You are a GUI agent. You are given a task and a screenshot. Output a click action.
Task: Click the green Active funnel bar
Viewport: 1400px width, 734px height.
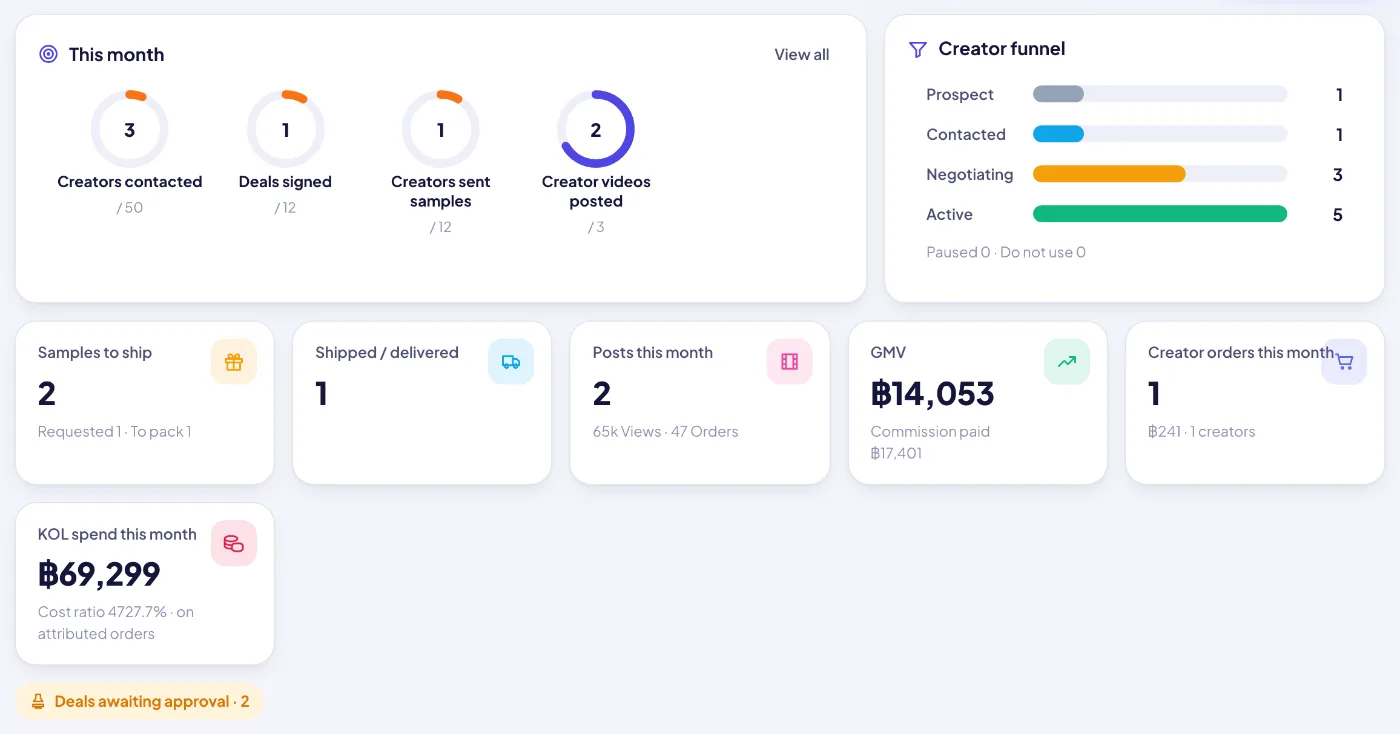[x=1160, y=214]
